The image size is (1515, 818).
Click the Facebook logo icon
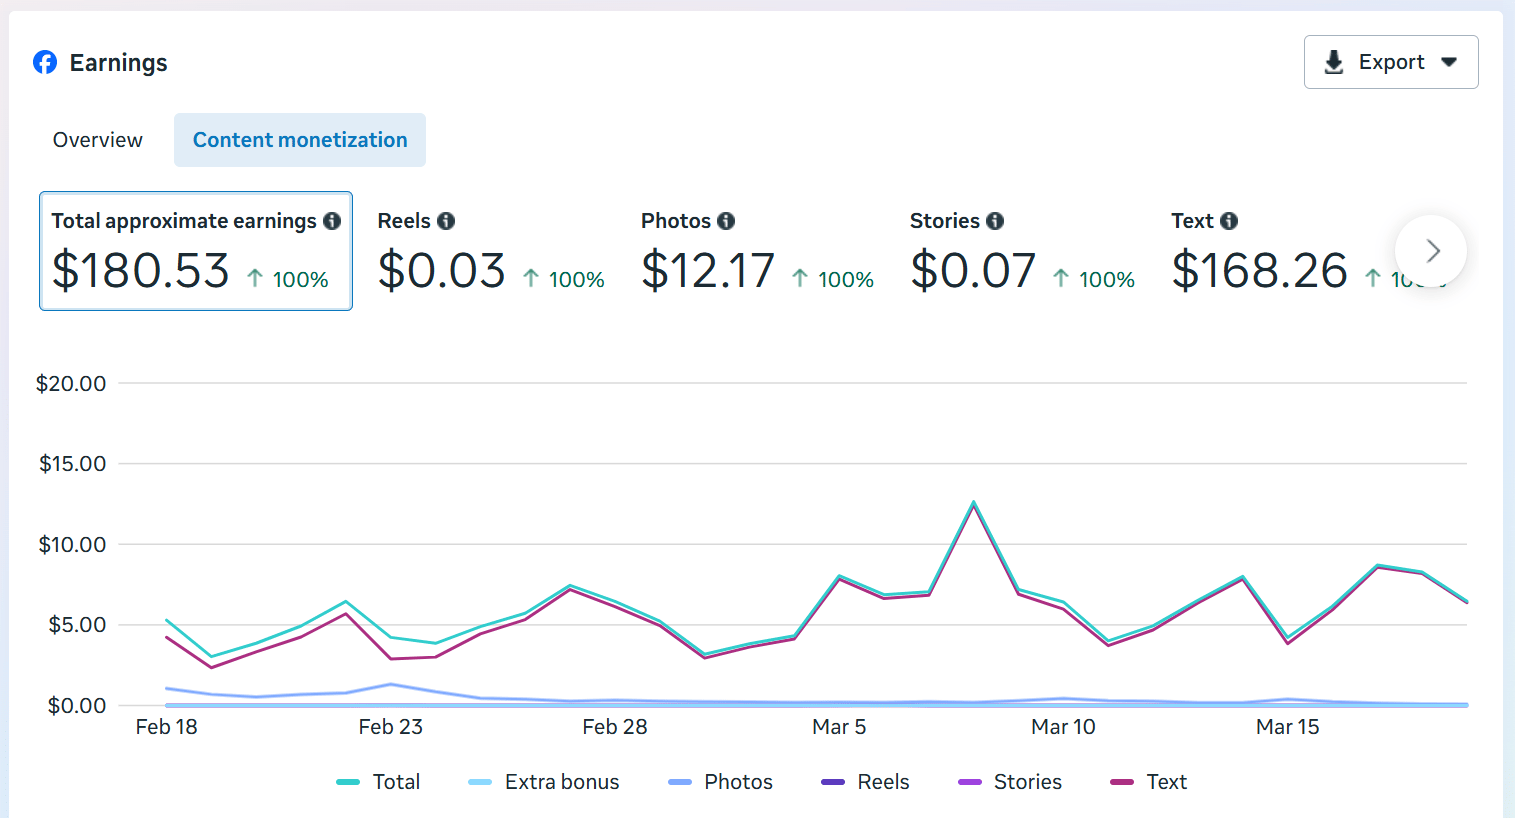point(45,62)
